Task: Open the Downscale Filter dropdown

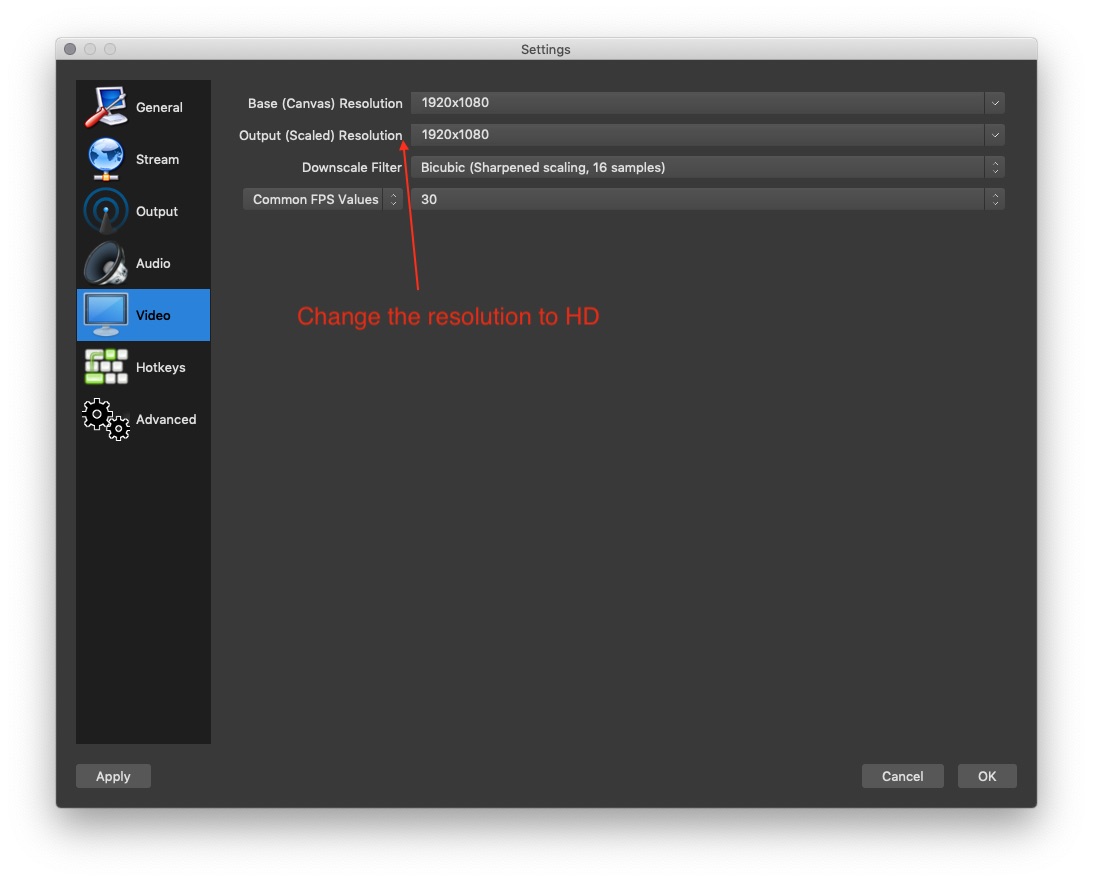Action: [x=995, y=167]
